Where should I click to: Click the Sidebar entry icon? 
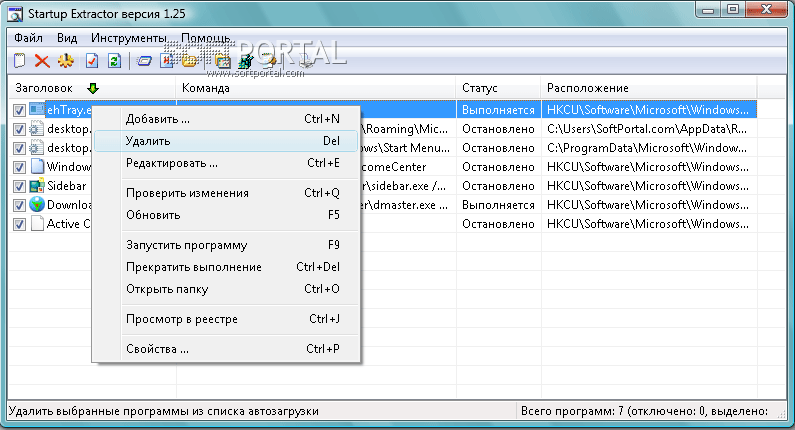[37, 186]
